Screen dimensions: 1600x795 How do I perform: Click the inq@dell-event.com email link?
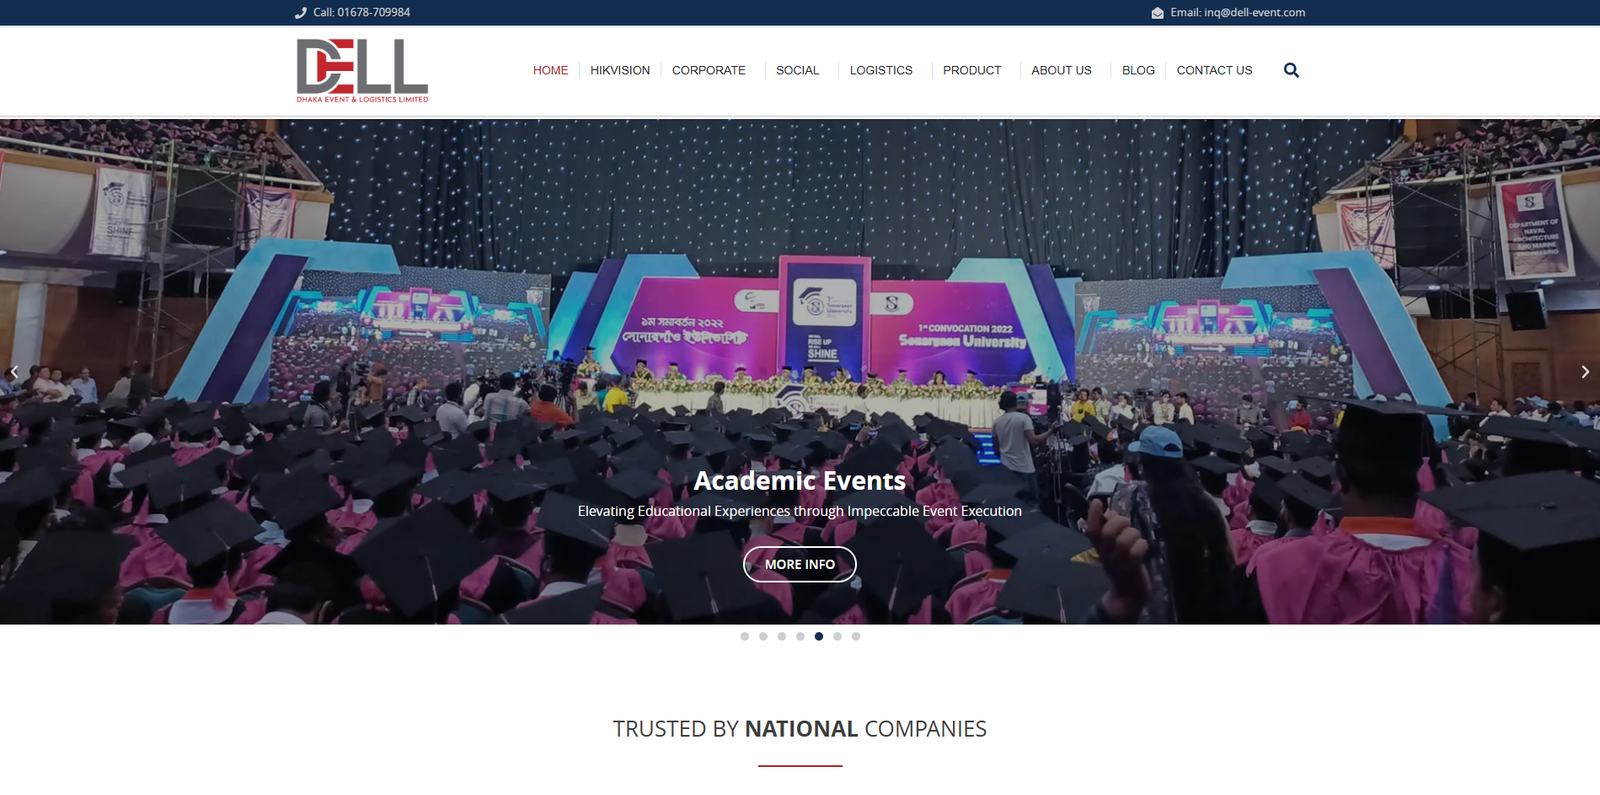(x=1254, y=13)
